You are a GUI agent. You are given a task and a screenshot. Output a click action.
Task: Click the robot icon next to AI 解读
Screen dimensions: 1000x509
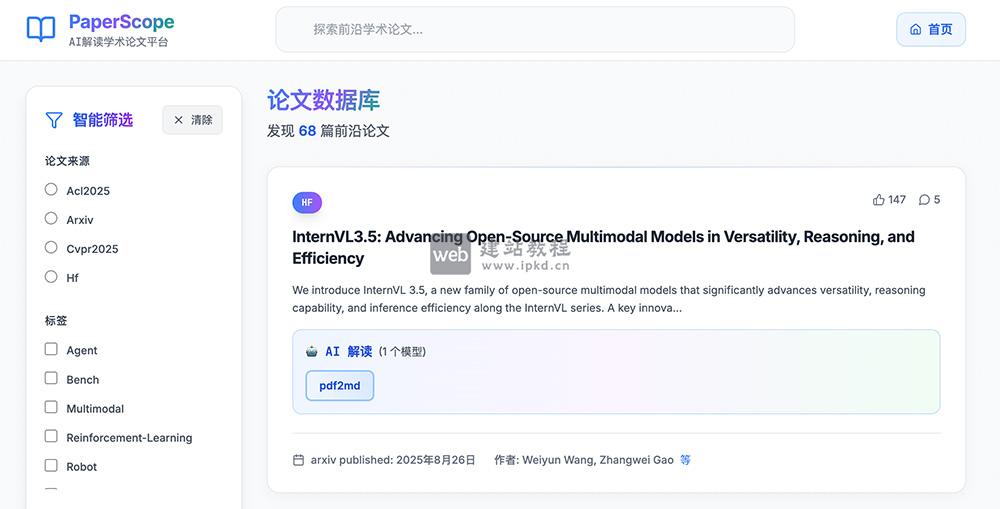click(312, 351)
